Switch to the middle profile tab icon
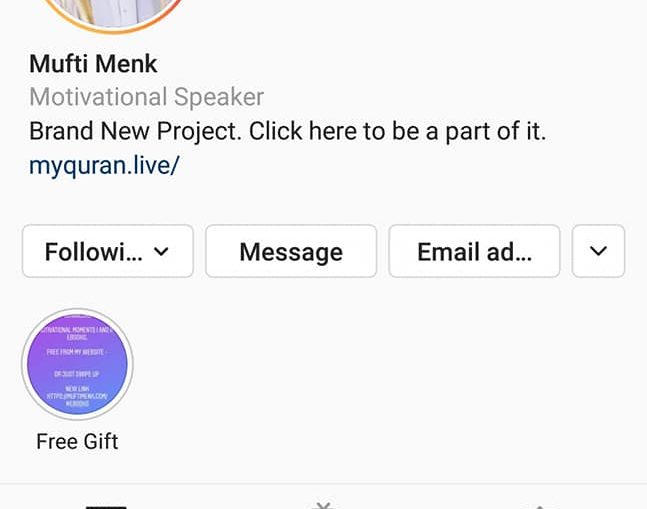Image resolution: width=647 pixels, height=509 pixels. click(x=324, y=505)
